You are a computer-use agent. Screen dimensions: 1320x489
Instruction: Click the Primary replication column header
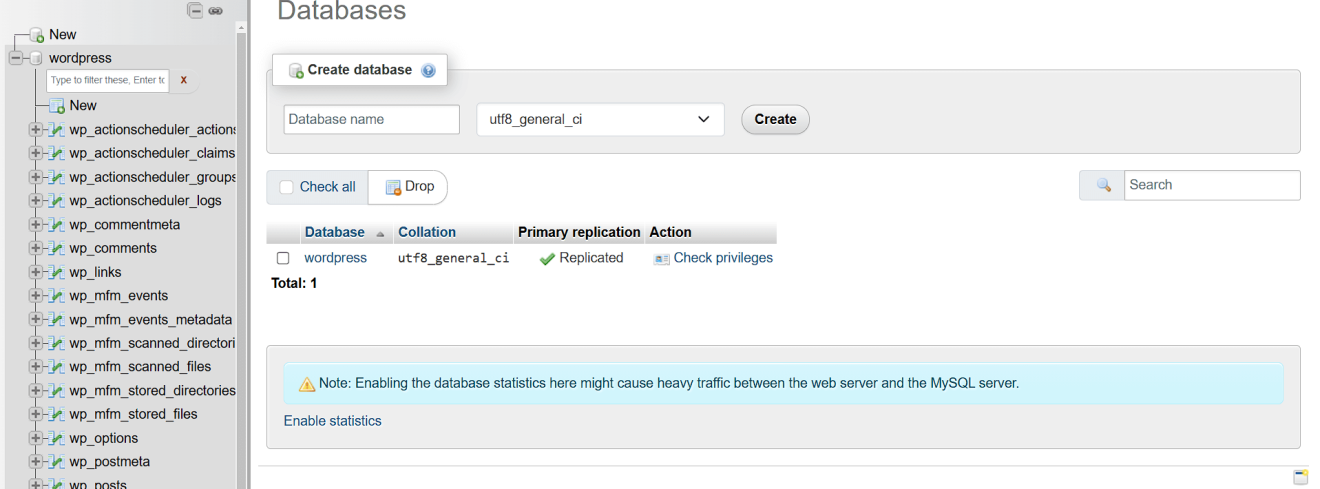pos(579,232)
